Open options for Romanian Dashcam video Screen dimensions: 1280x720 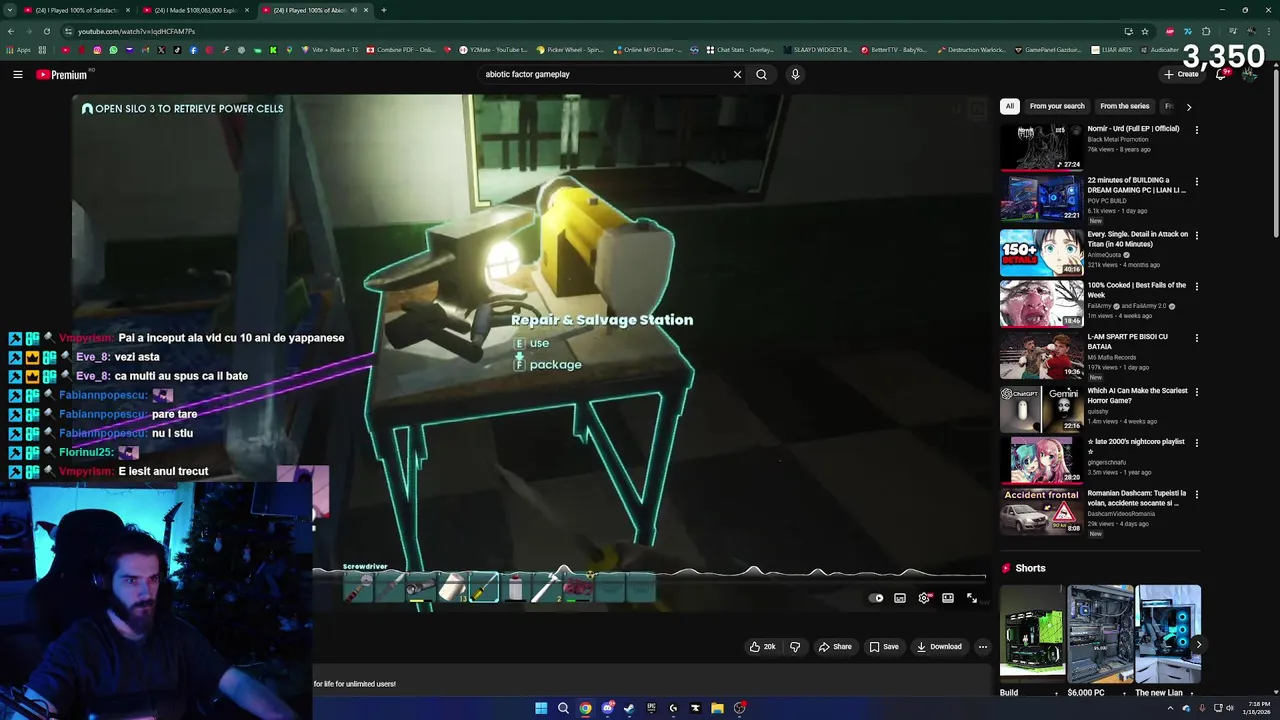[x=1196, y=494]
